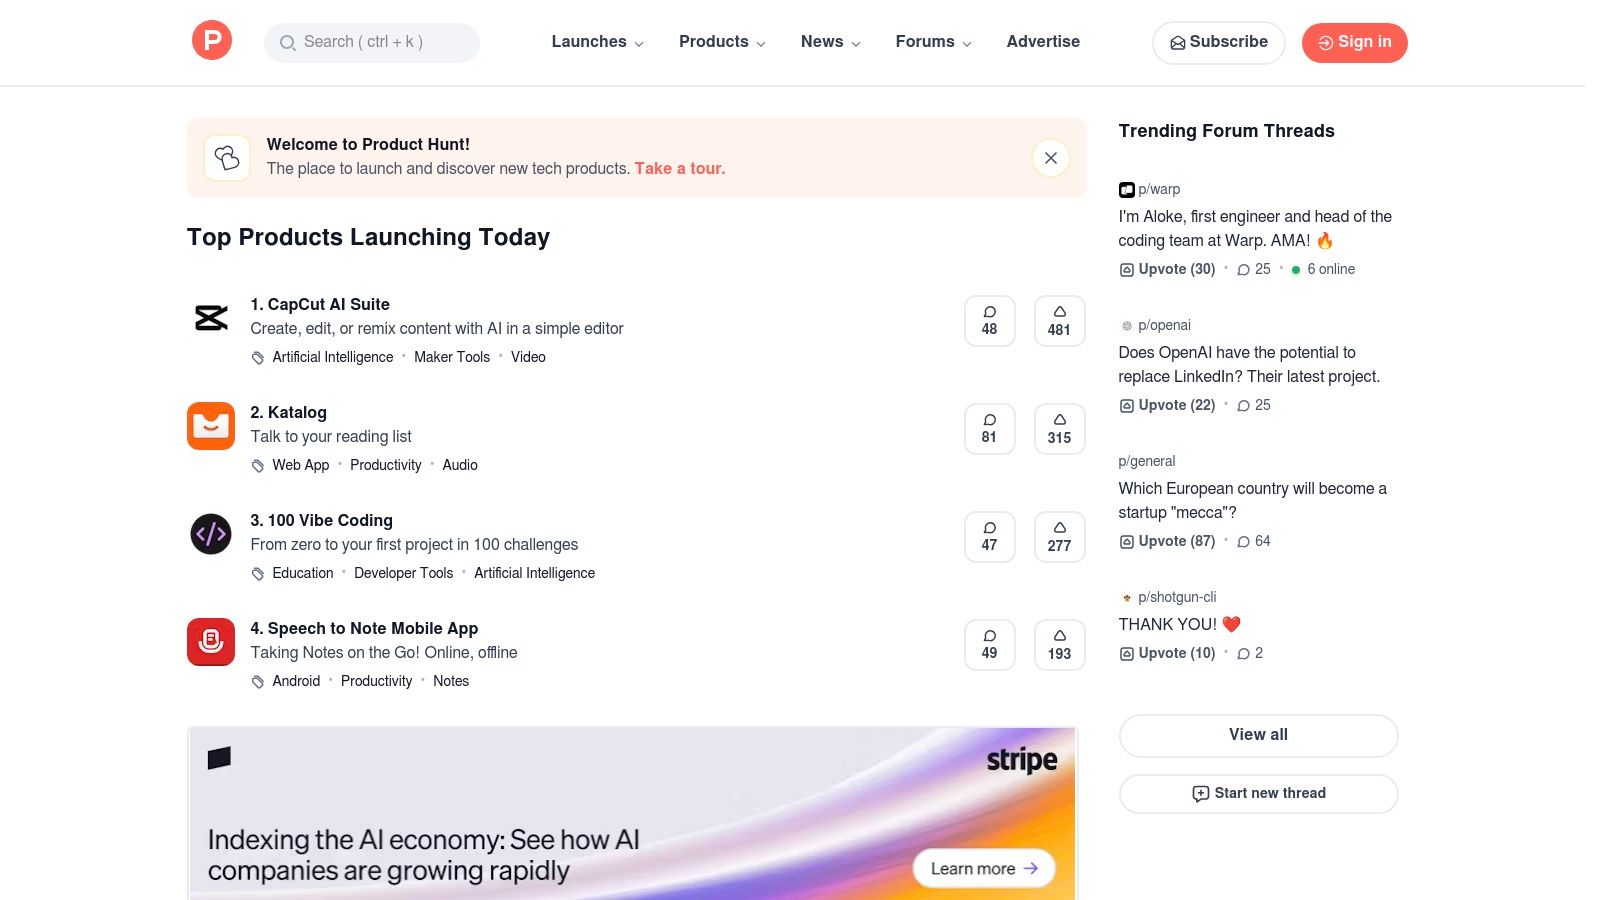This screenshot has height=900, width=1600.
Task: Open the European startup mecca thread
Action: pyautogui.click(x=1252, y=501)
